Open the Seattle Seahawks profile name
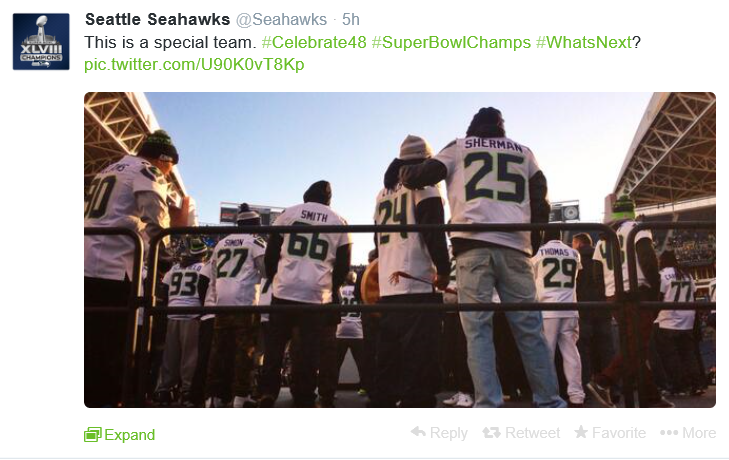Viewport: 729px width, 460px height. coord(158,20)
